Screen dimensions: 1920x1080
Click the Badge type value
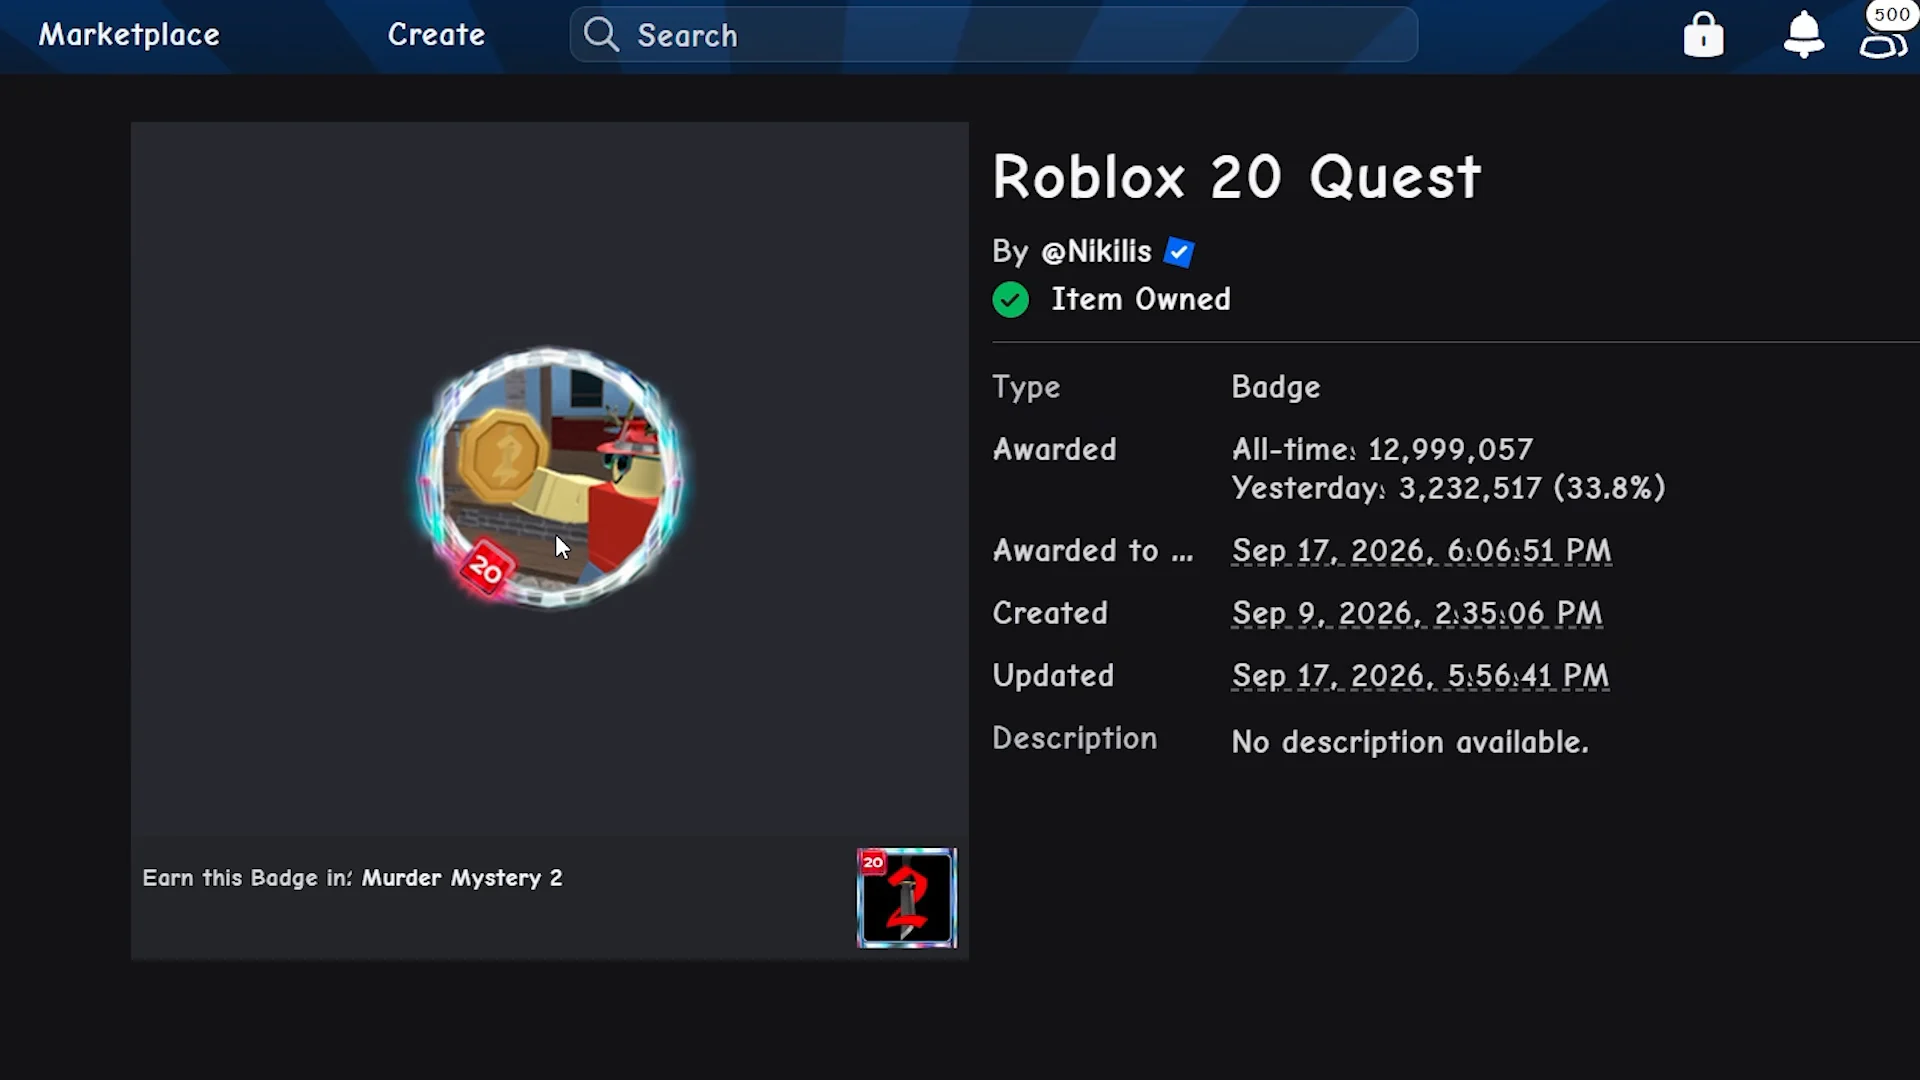1275,387
